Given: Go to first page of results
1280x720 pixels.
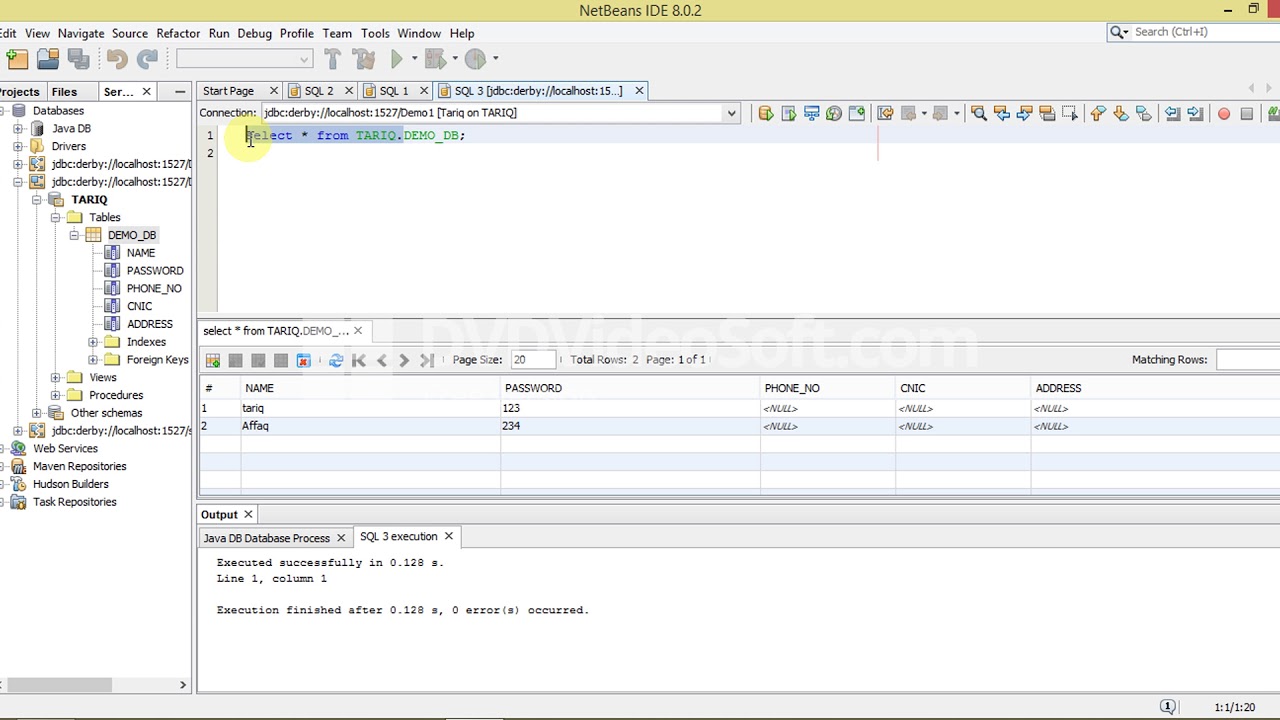Looking at the screenshot, I should point(359,360).
